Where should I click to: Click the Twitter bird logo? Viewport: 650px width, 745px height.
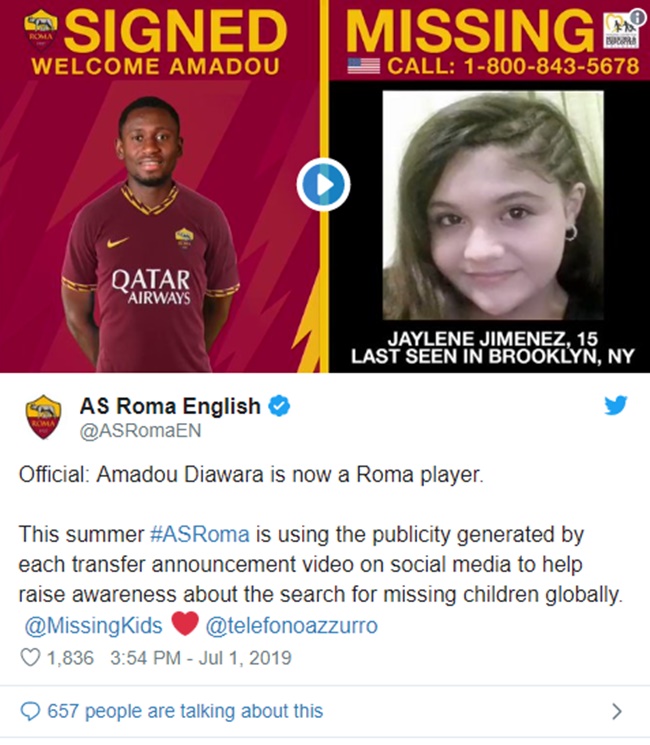(x=616, y=406)
